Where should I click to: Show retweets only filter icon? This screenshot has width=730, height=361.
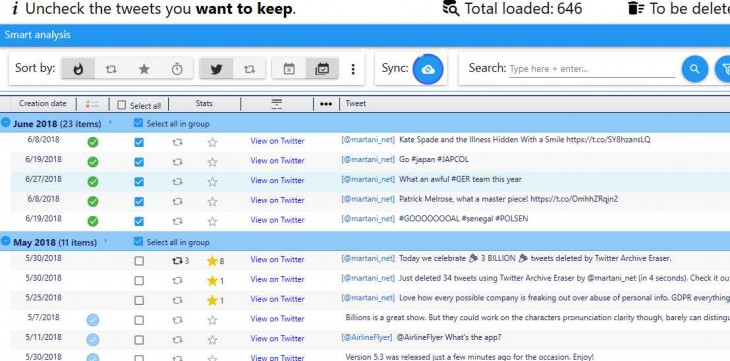(249, 69)
